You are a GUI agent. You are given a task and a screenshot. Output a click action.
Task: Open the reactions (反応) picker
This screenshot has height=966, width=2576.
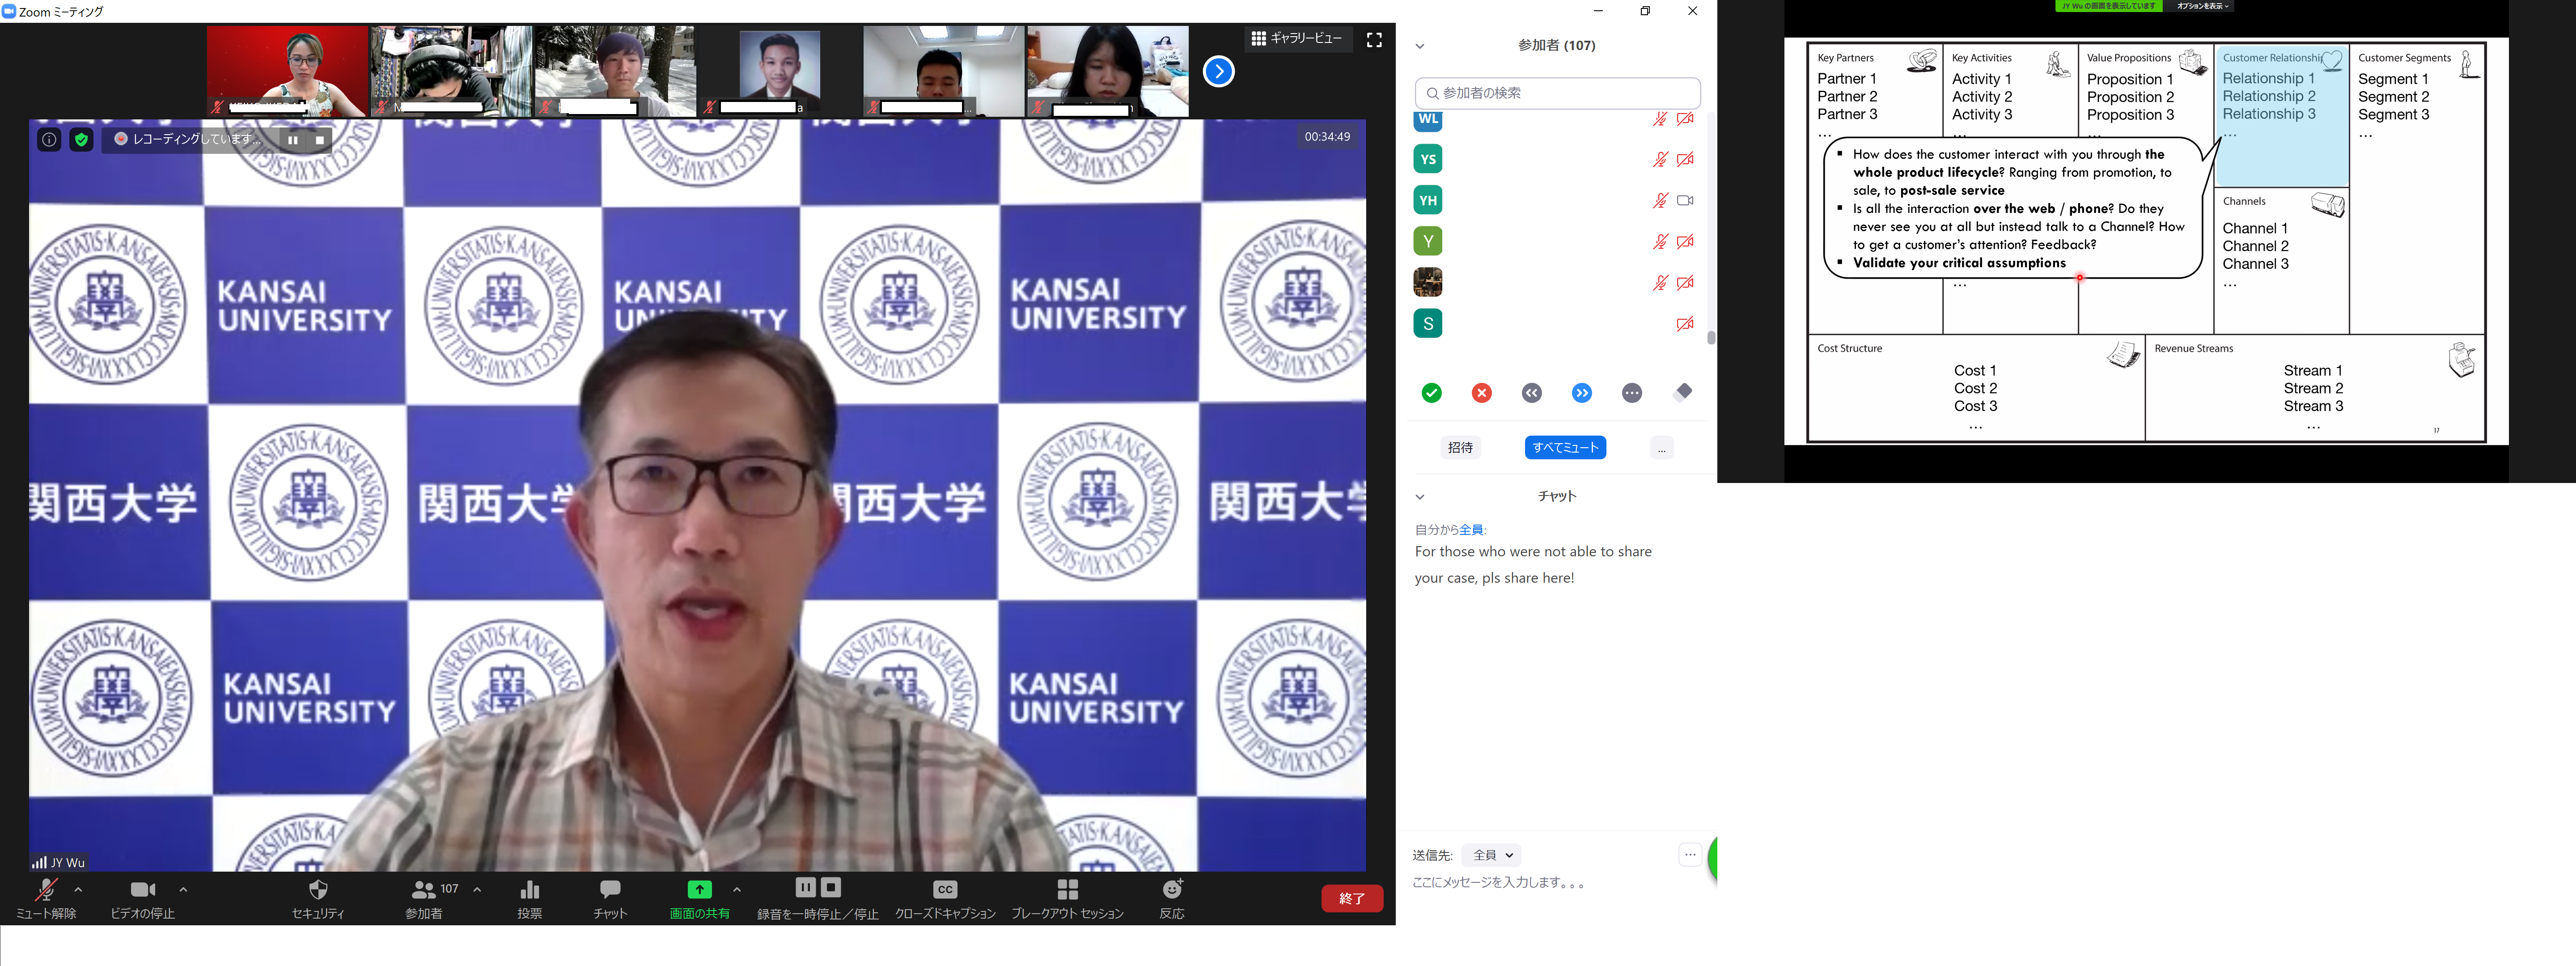click(x=1172, y=898)
